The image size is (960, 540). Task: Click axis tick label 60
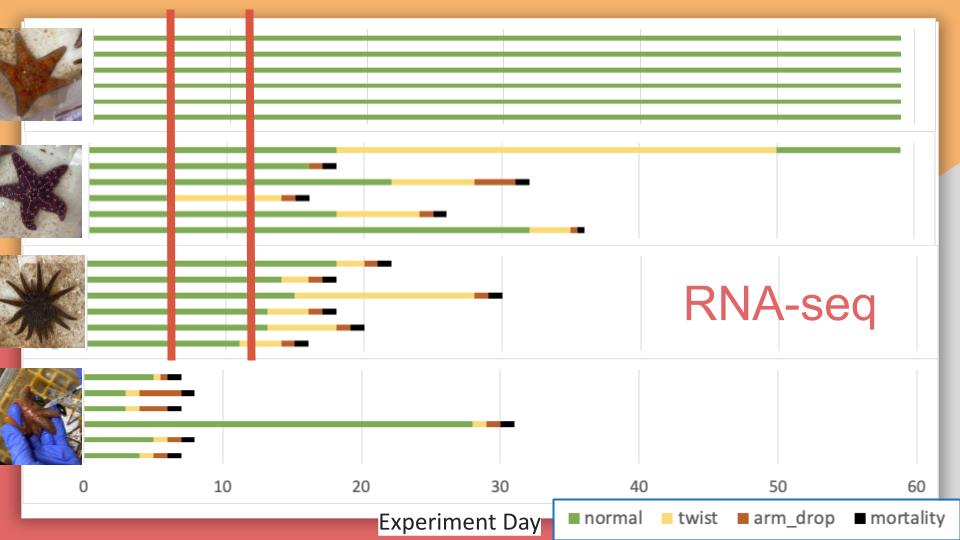point(916,487)
